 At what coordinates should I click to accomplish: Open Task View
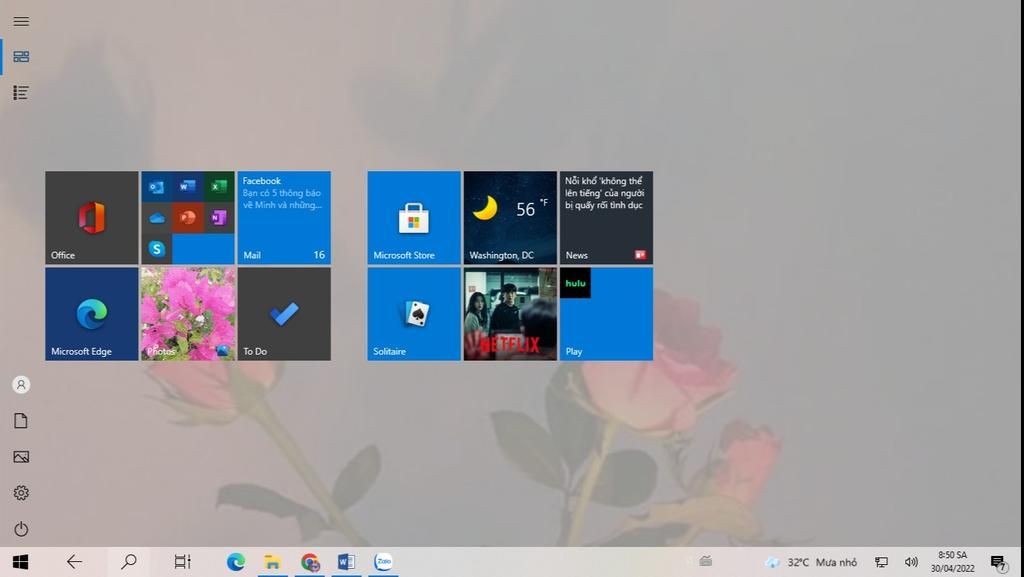[182, 562]
